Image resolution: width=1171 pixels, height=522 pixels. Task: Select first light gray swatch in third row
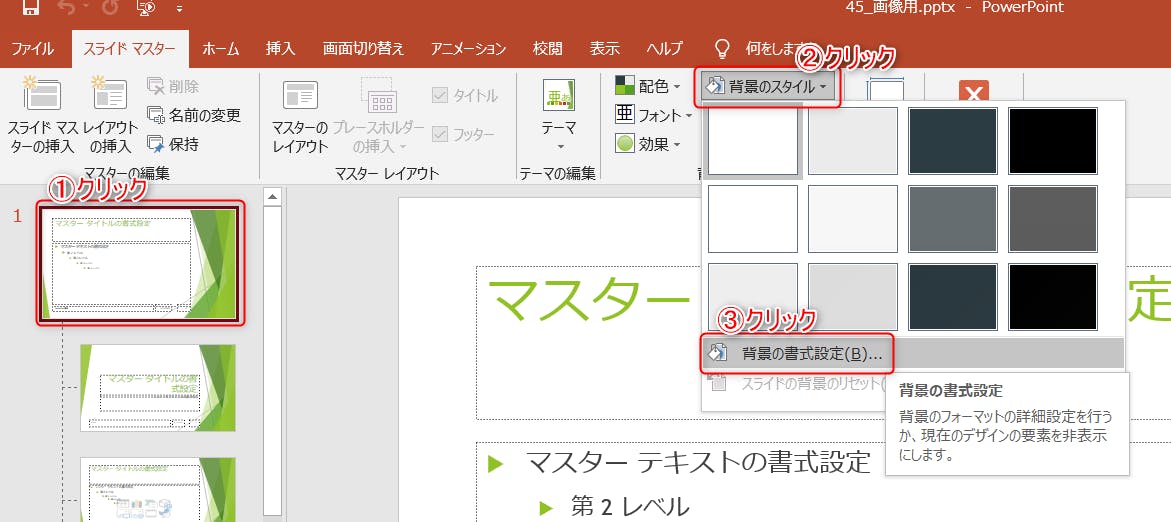753,296
